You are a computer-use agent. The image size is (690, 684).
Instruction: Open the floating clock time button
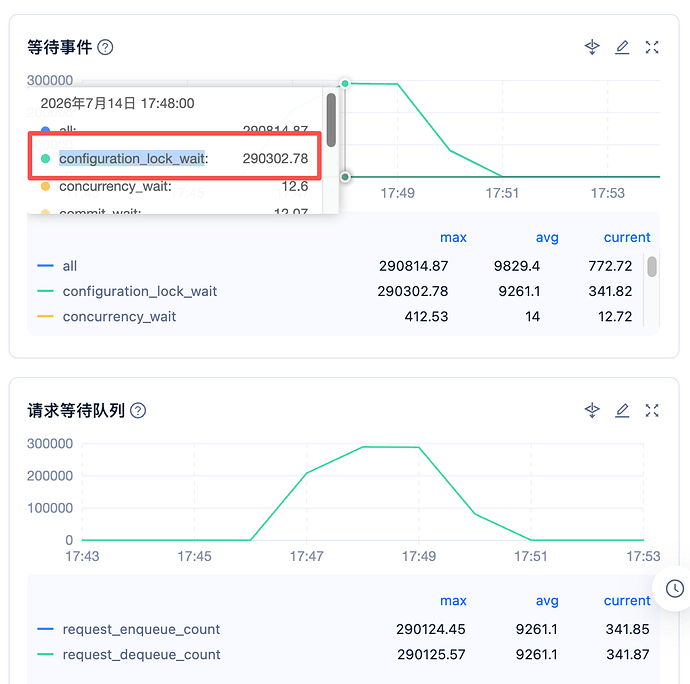(x=675, y=588)
